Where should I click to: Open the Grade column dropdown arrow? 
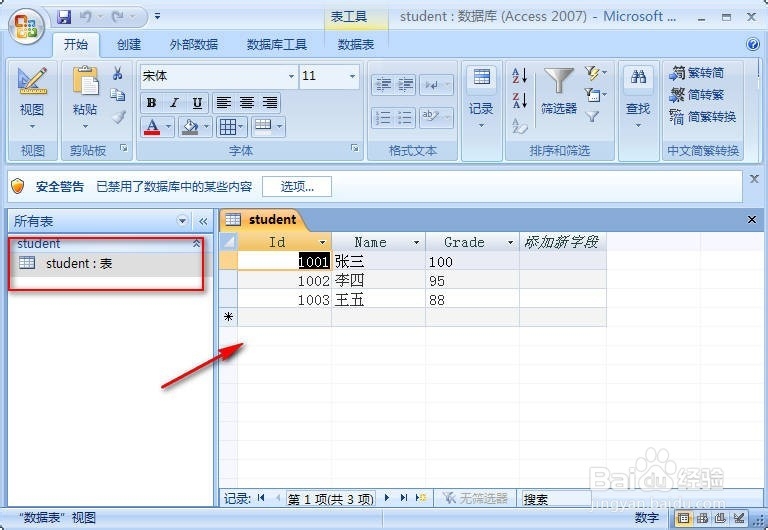click(x=510, y=242)
